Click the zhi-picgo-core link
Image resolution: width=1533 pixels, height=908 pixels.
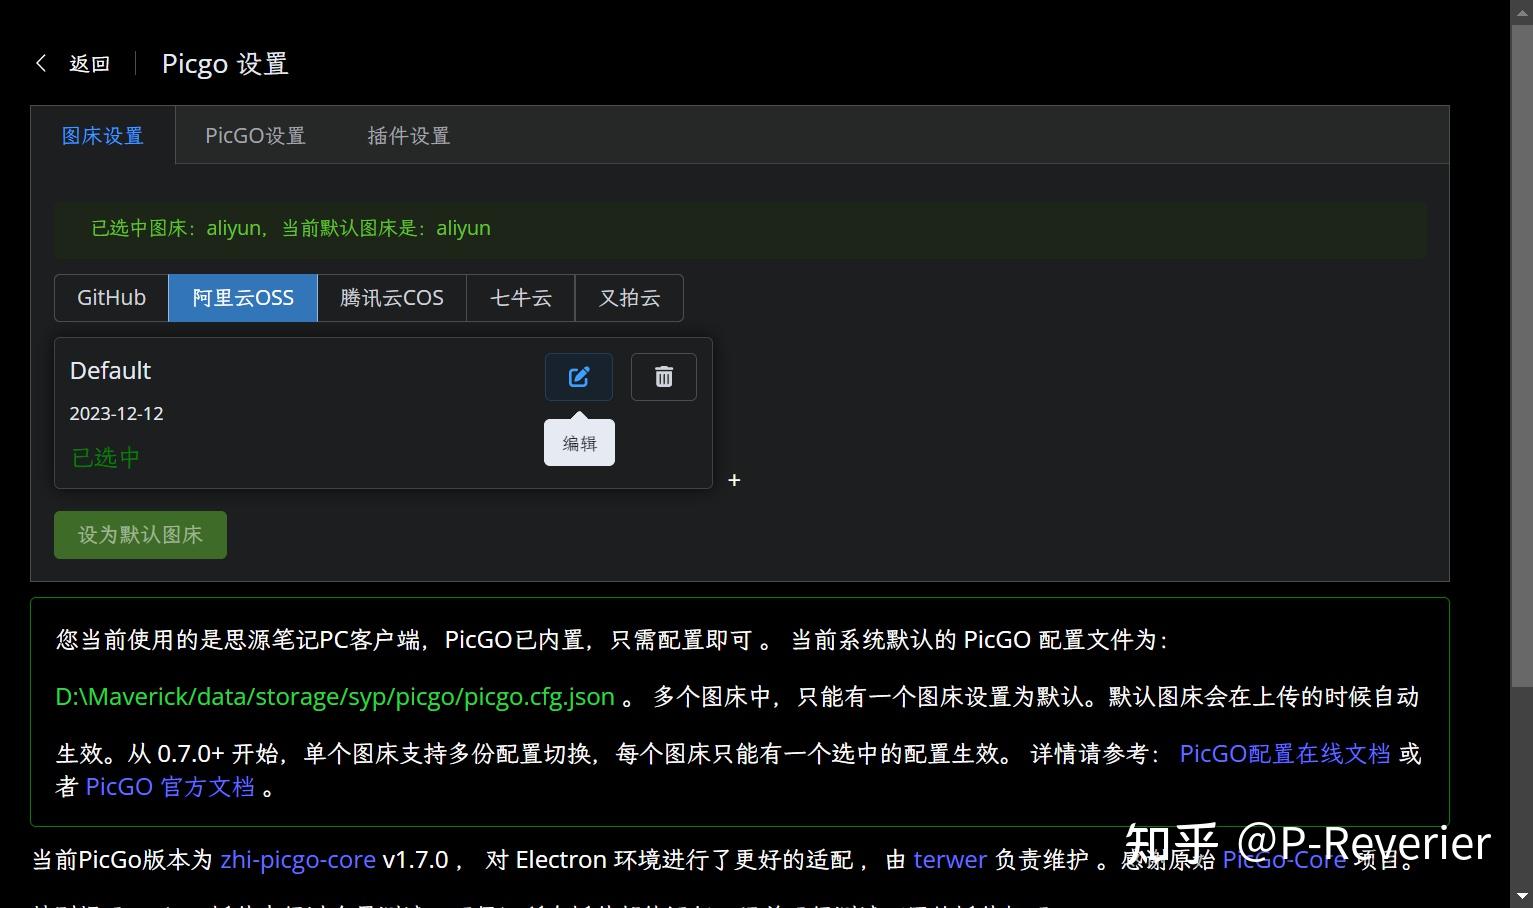297,859
